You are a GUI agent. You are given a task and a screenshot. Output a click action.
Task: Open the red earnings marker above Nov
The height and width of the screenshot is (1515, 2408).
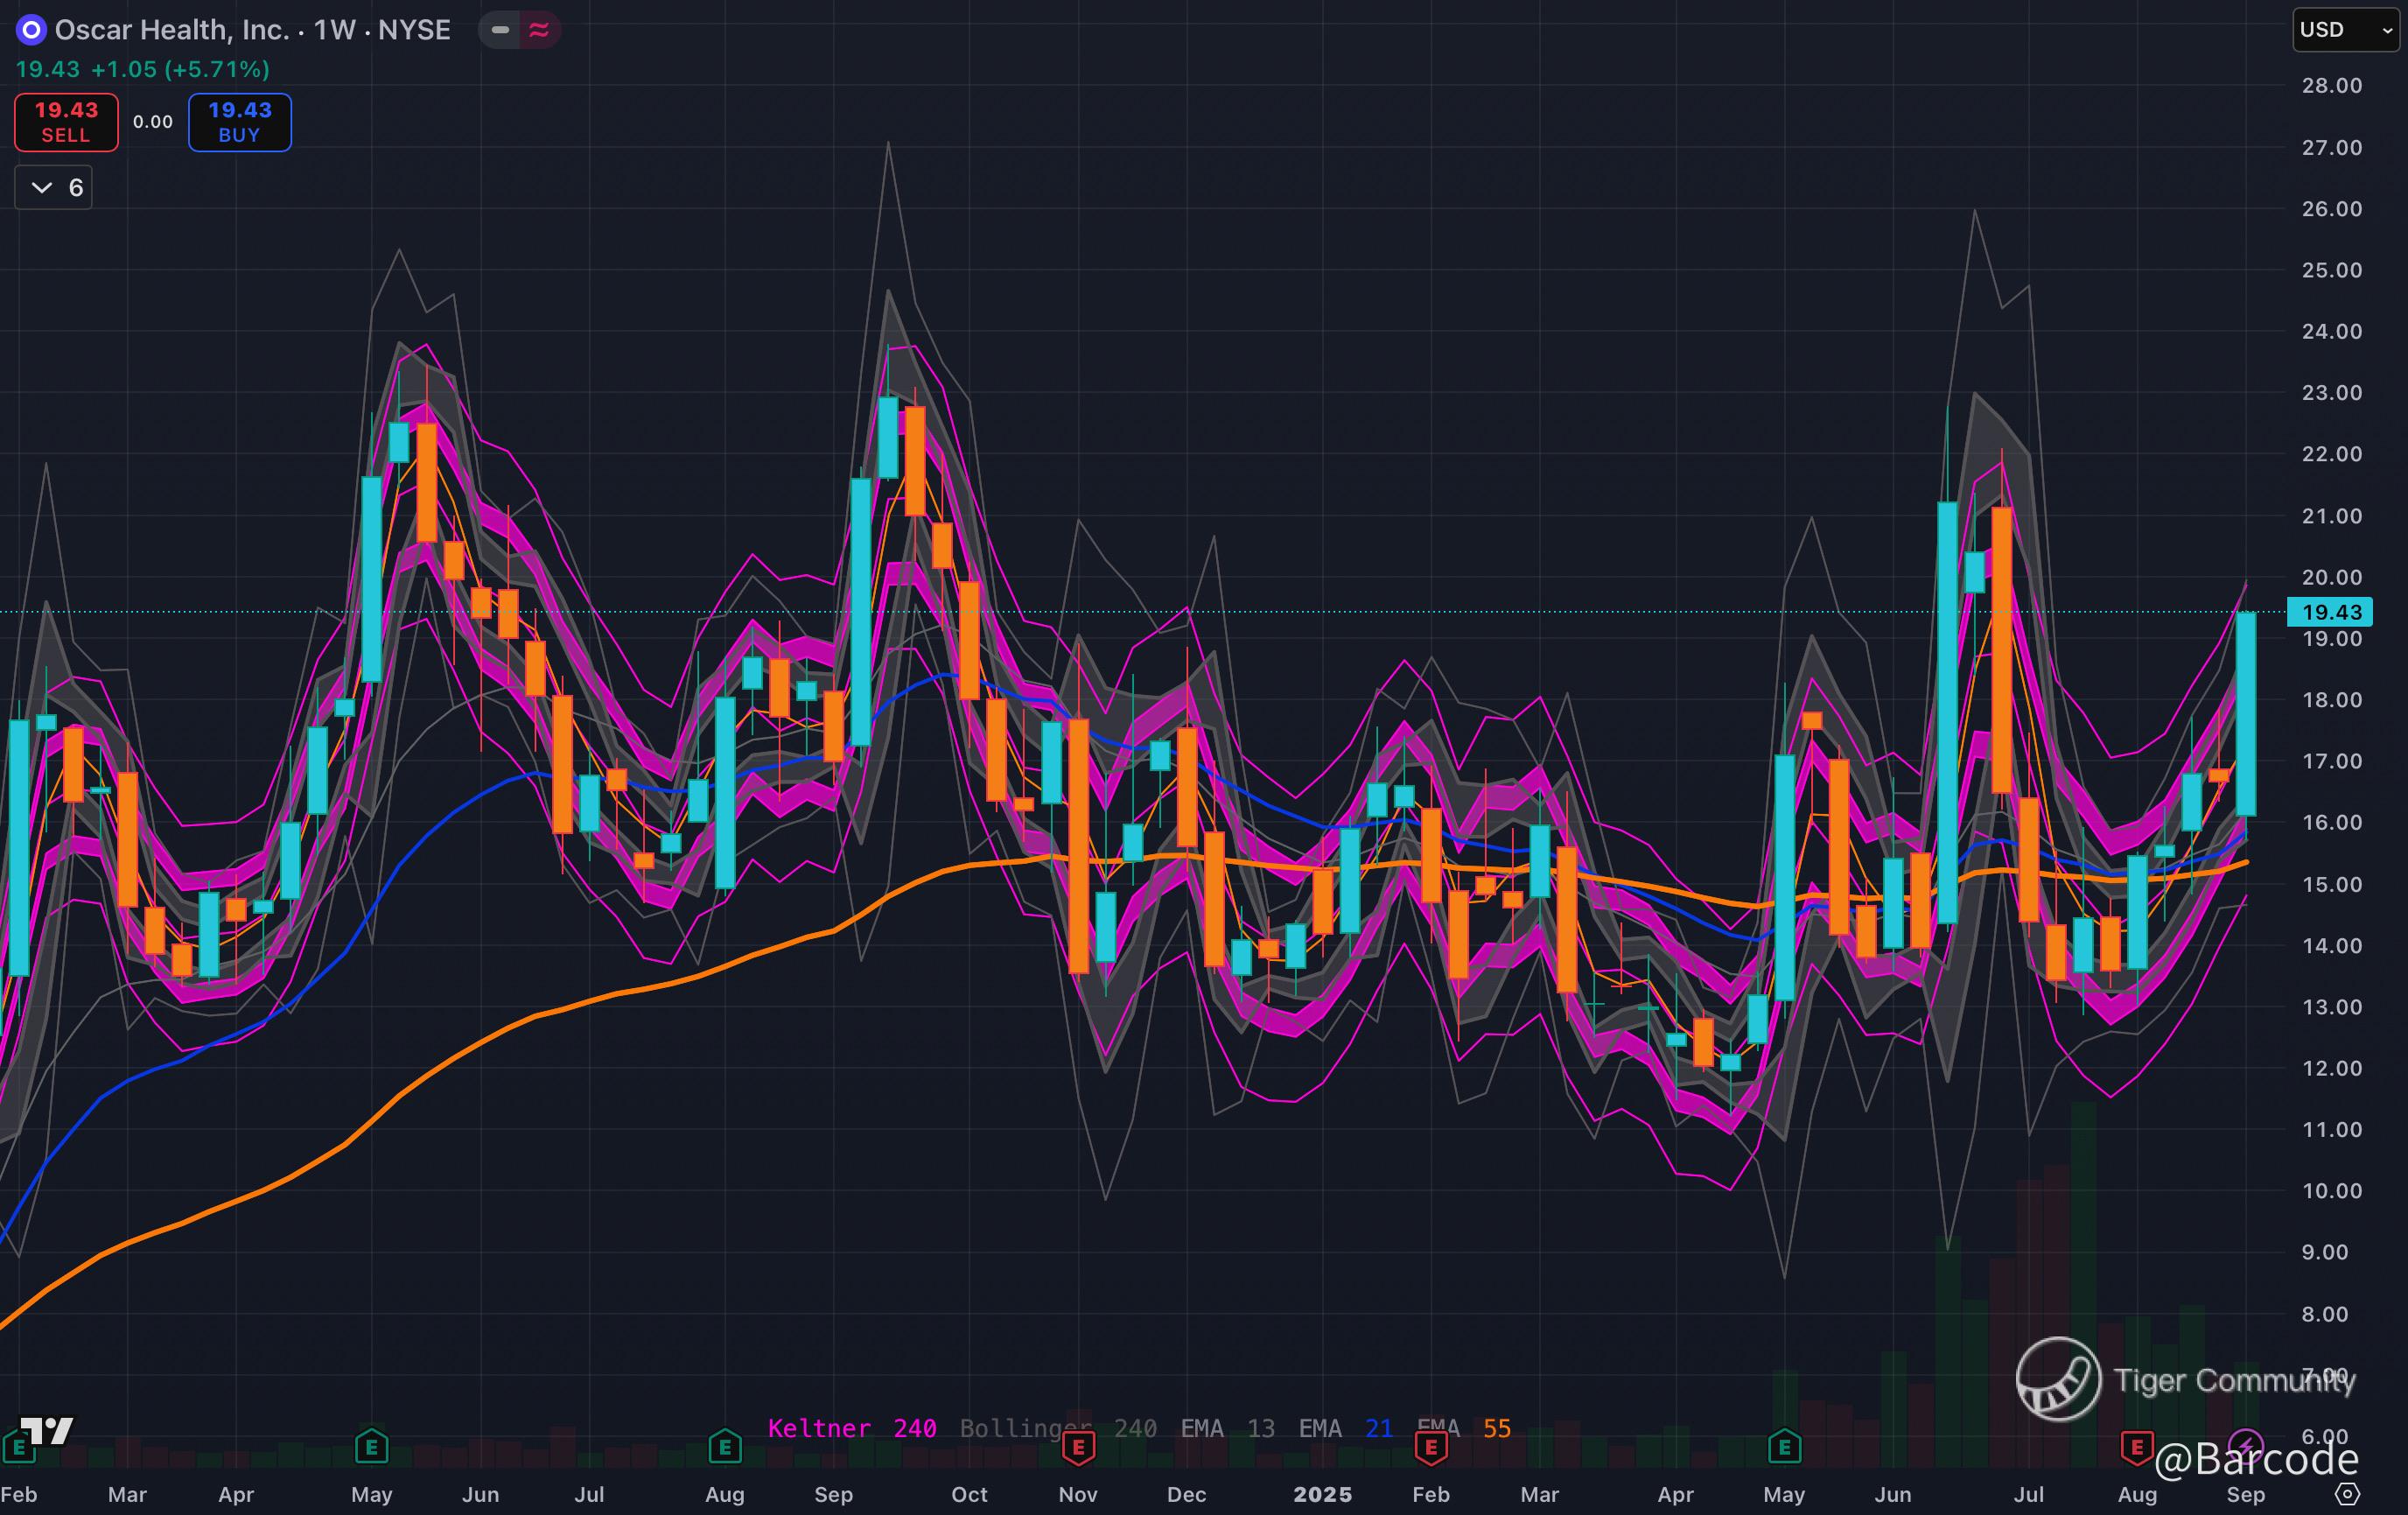1078,1446
